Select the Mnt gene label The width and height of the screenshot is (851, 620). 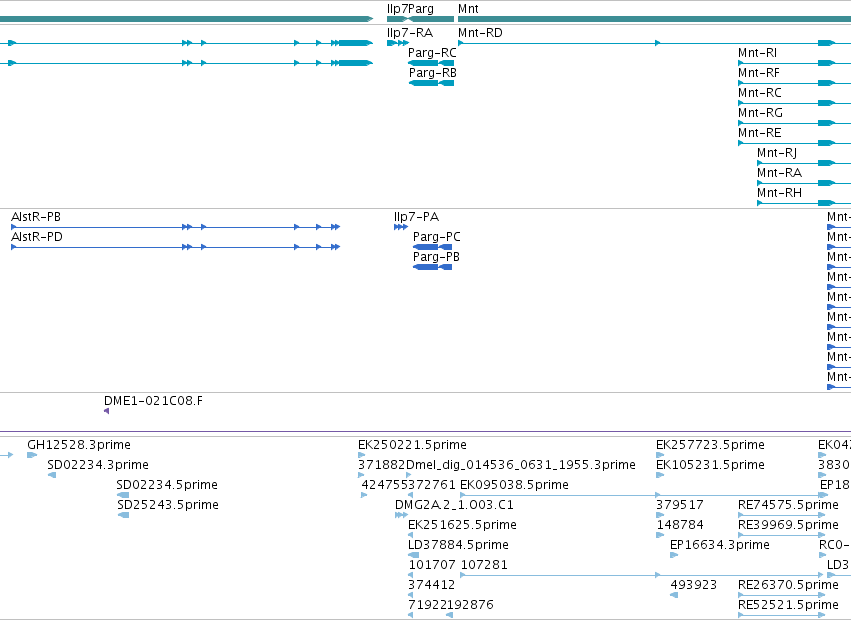click(468, 9)
